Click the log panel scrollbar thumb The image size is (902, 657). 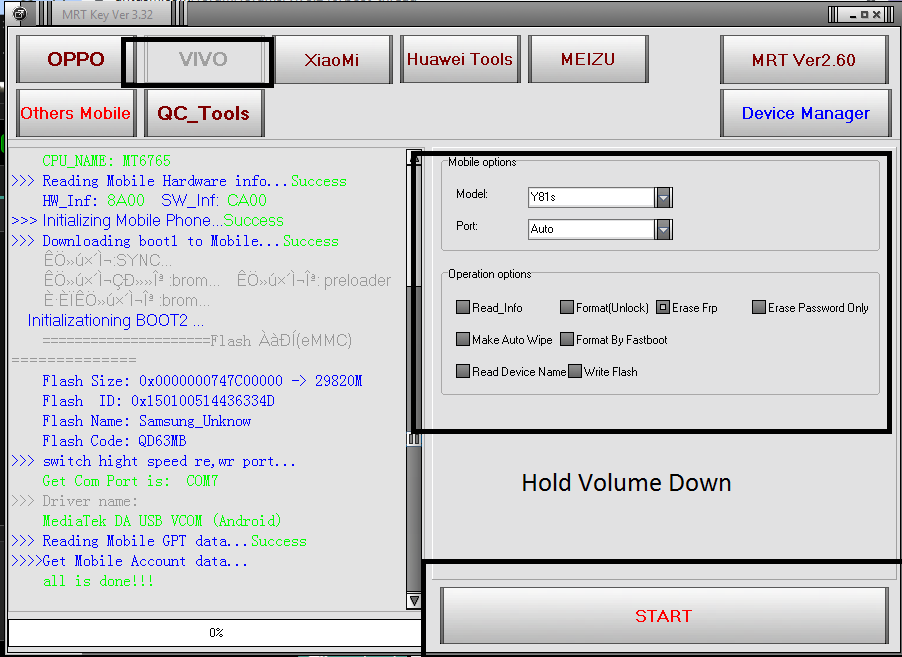414,439
